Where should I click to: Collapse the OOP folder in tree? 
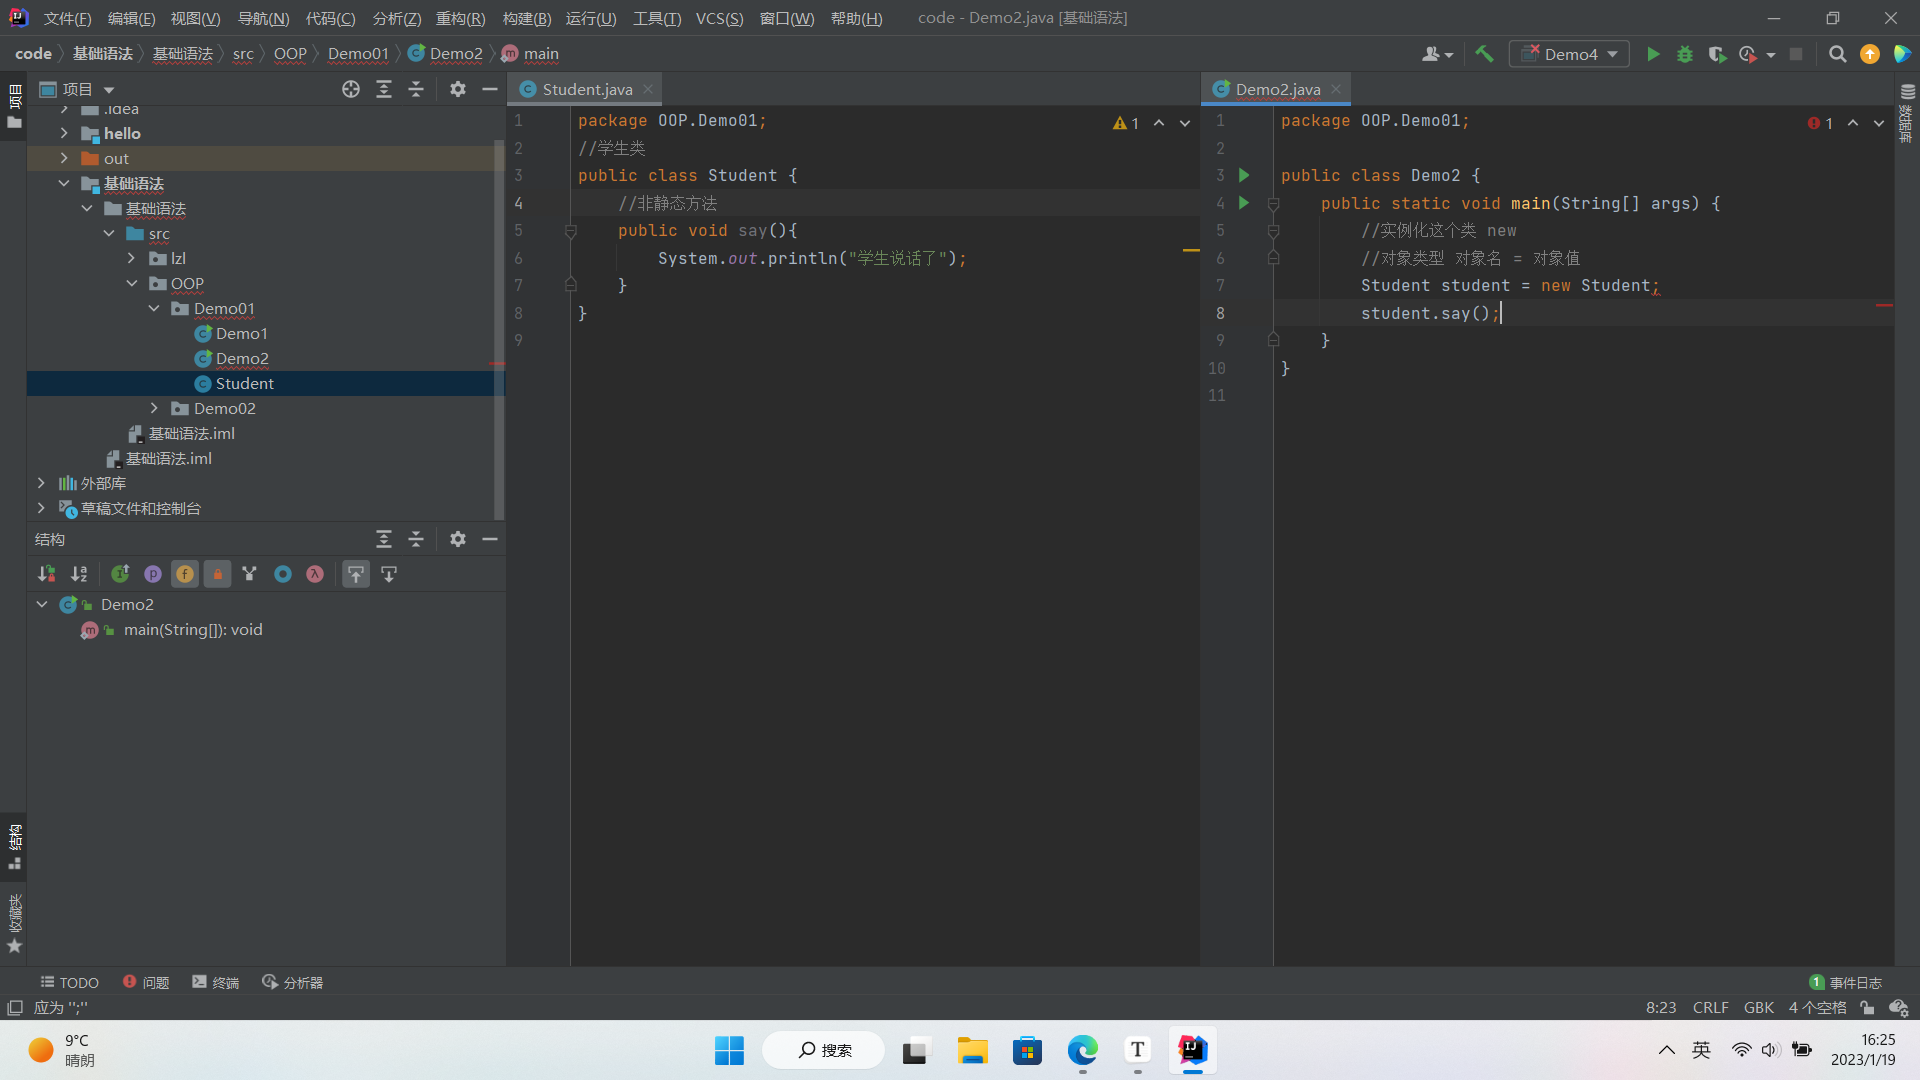tap(132, 283)
